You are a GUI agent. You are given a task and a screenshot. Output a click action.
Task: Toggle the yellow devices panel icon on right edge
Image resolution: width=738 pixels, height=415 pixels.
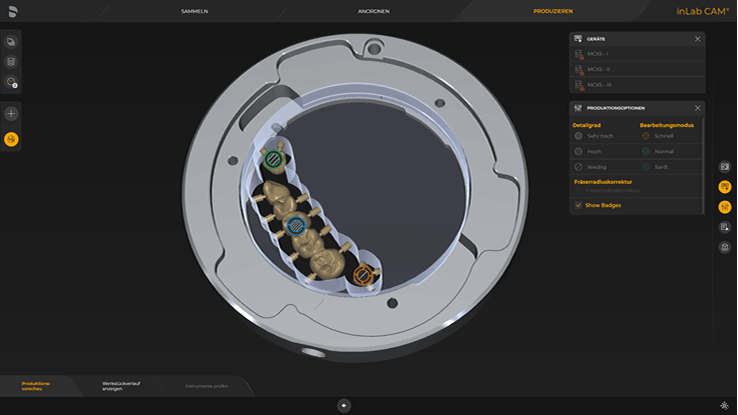[725, 187]
